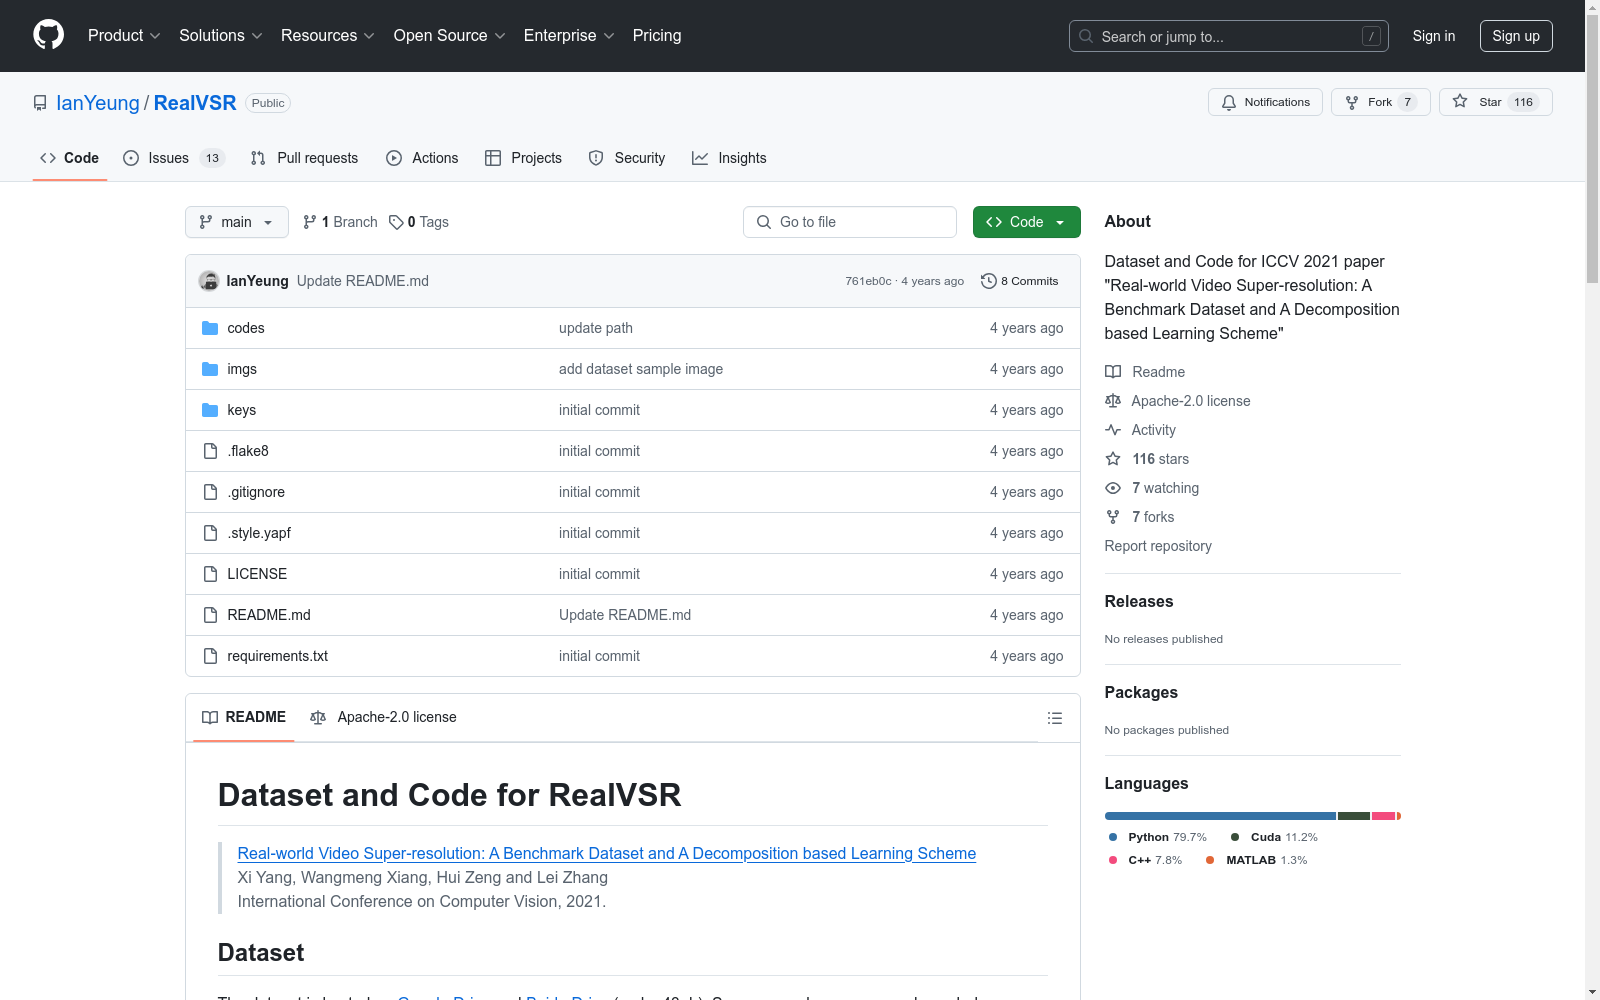Click the GitHub logo icon
This screenshot has width=1600, height=1000.
click(x=48, y=35)
